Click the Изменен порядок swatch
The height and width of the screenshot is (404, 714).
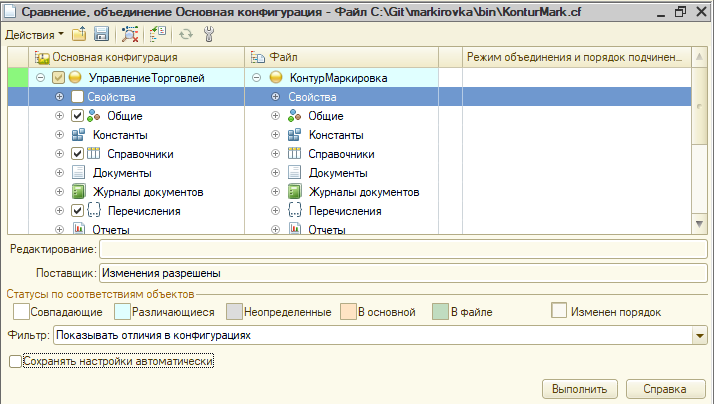[x=559, y=310]
